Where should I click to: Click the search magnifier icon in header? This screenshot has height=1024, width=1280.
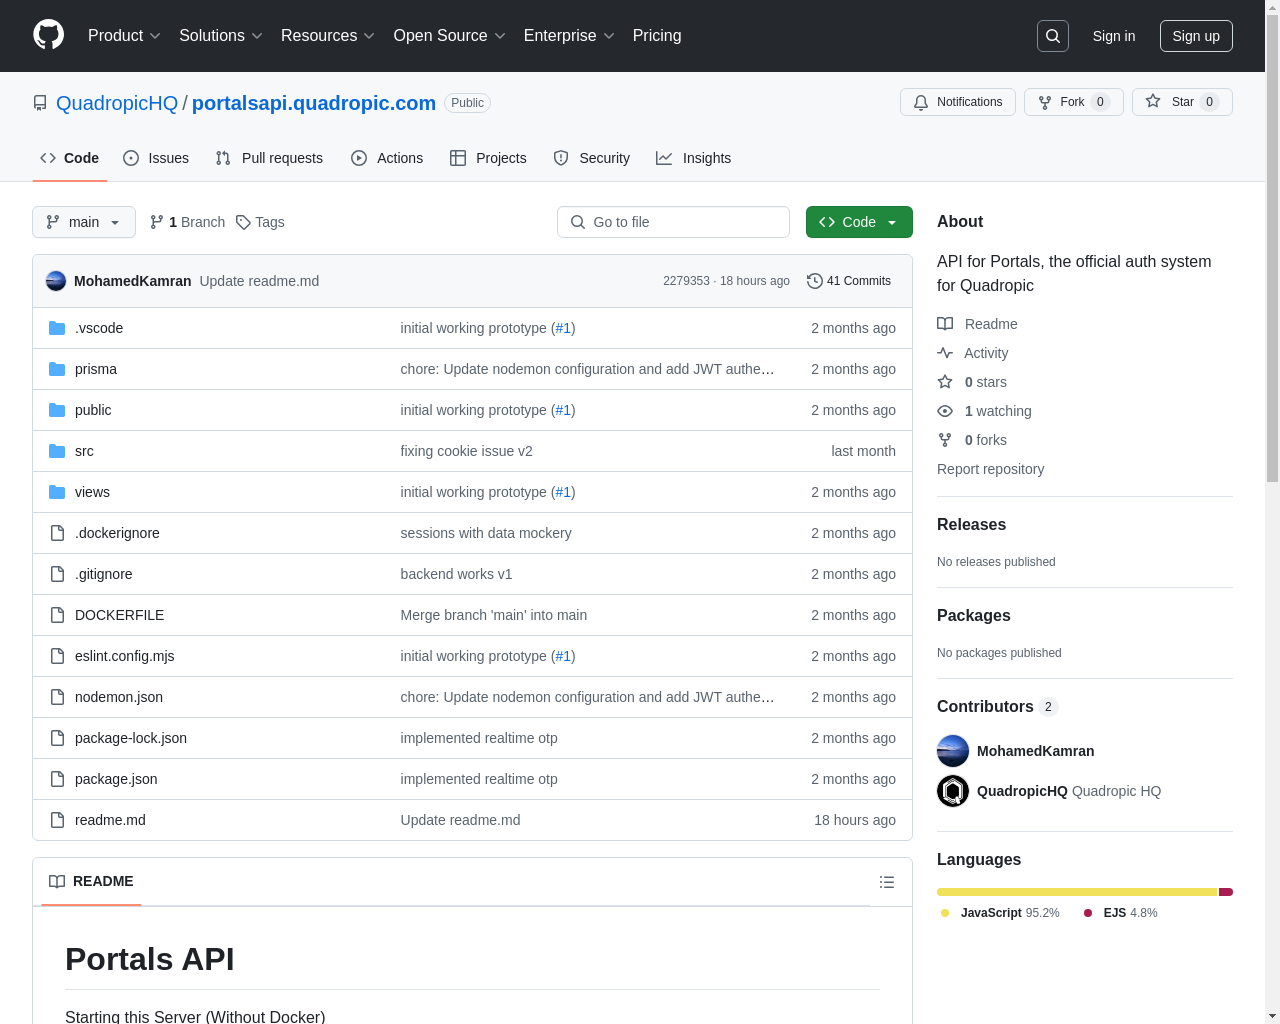(1053, 36)
